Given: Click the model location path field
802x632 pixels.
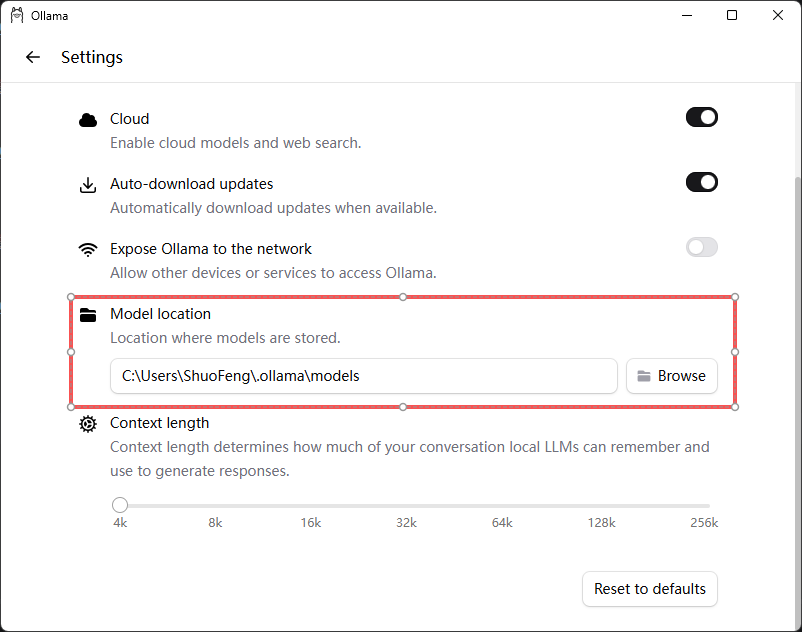Looking at the screenshot, I should click(x=364, y=376).
